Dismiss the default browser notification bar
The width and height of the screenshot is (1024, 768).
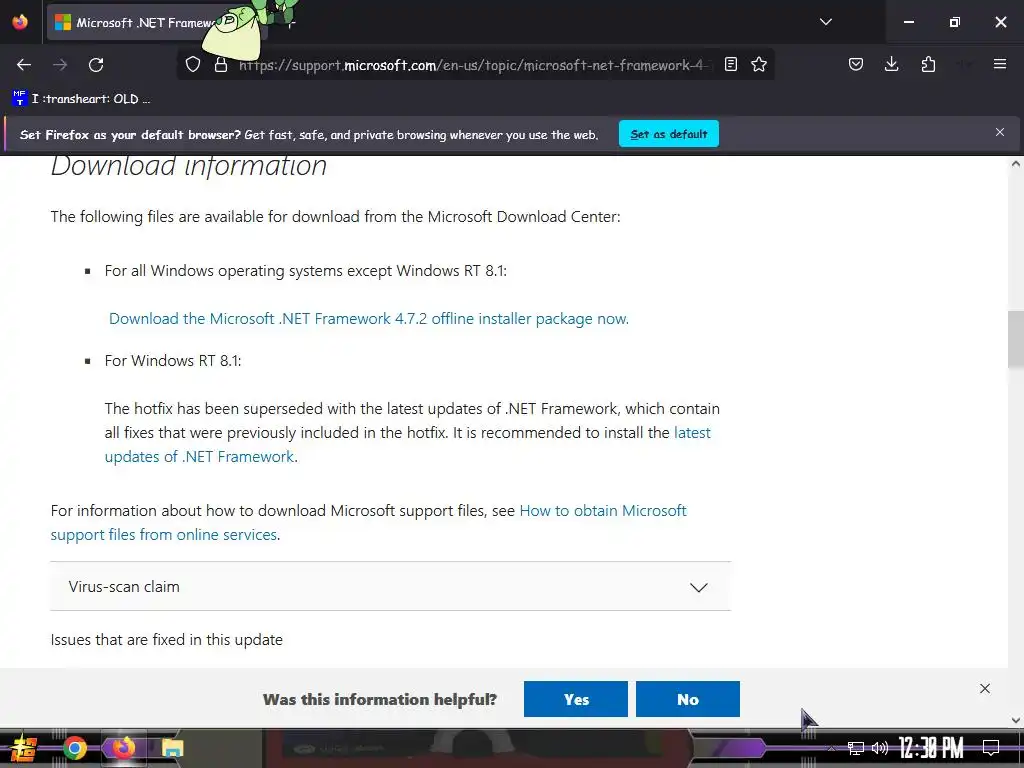pyautogui.click(x=1000, y=133)
